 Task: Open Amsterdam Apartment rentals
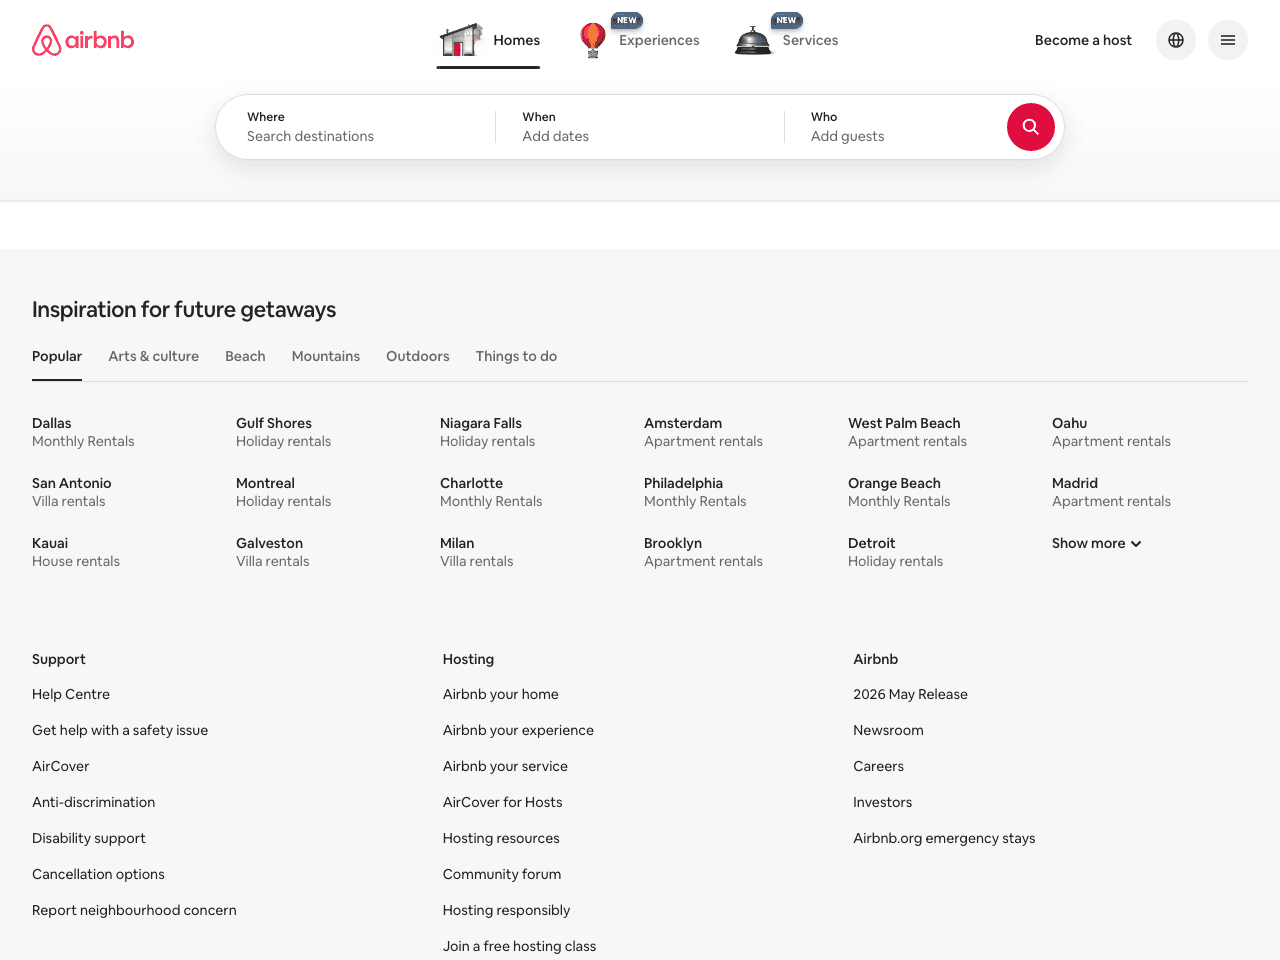[x=703, y=432]
